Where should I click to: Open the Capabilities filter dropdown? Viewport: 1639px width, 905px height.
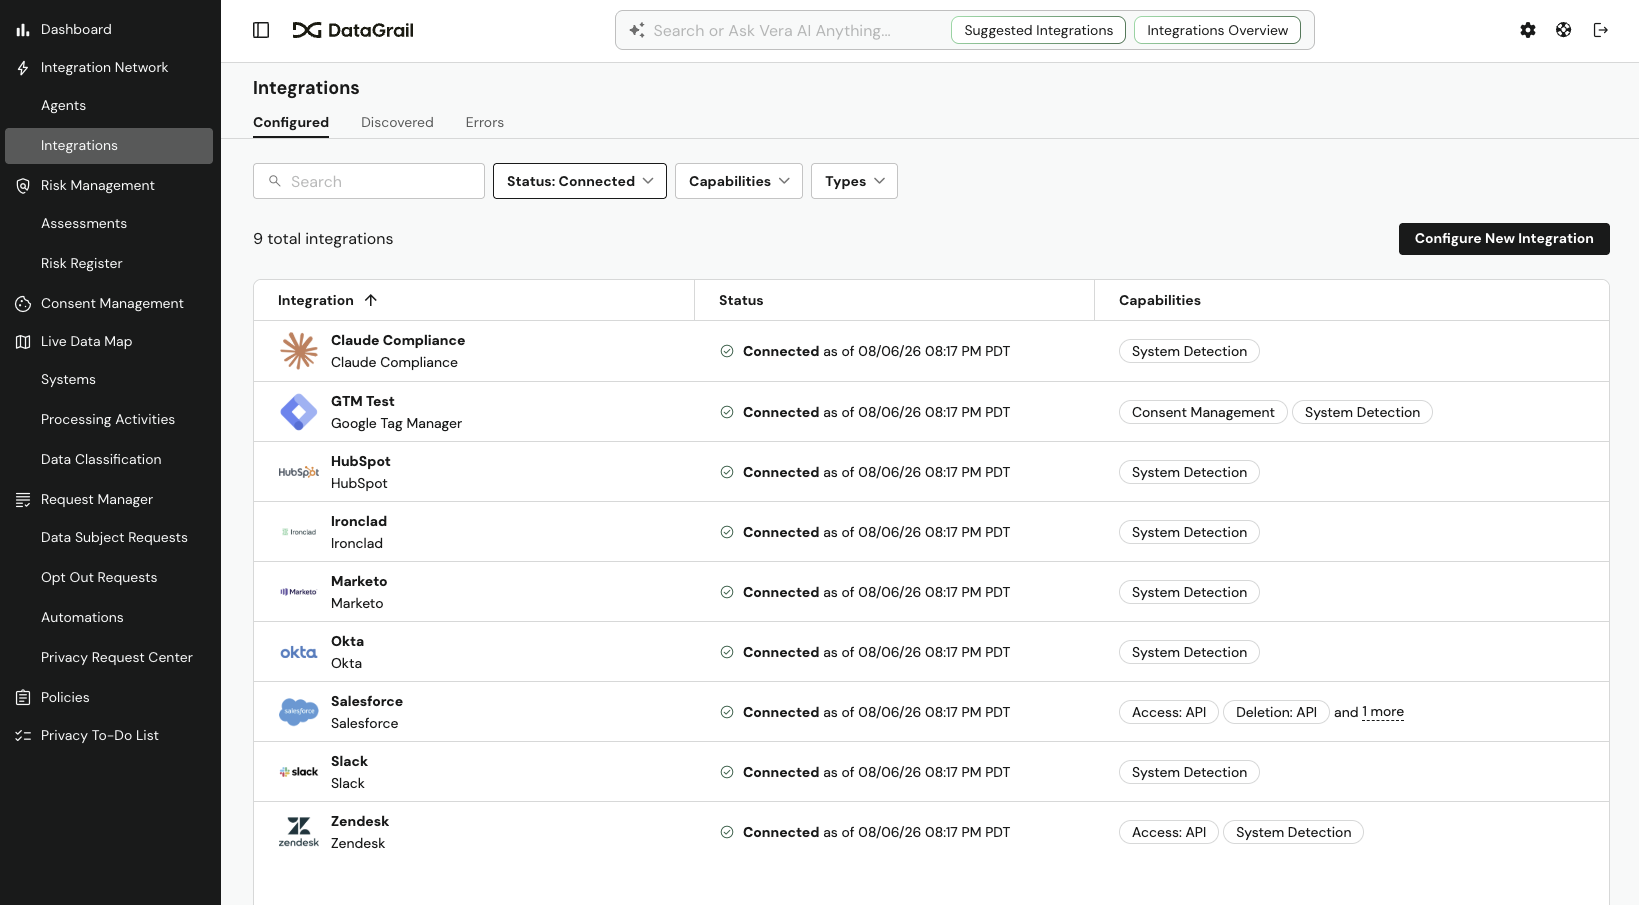coord(739,181)
